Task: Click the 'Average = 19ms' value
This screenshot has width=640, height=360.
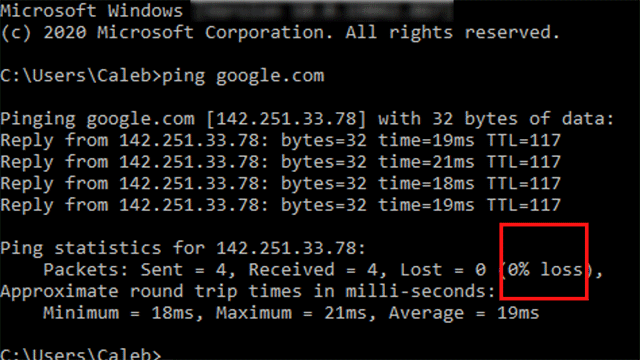Action: point(464,313)
